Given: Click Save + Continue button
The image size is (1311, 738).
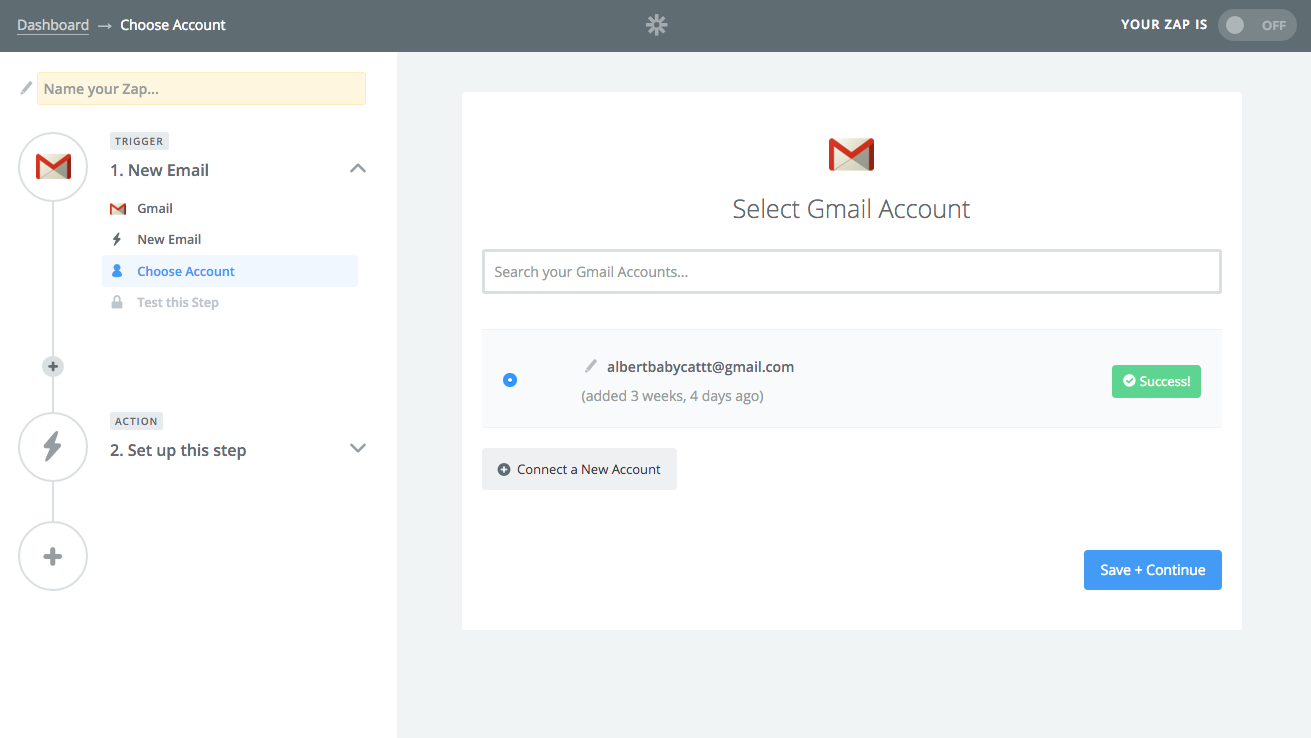Looking at the screenshot, I should coord(1152,570).
